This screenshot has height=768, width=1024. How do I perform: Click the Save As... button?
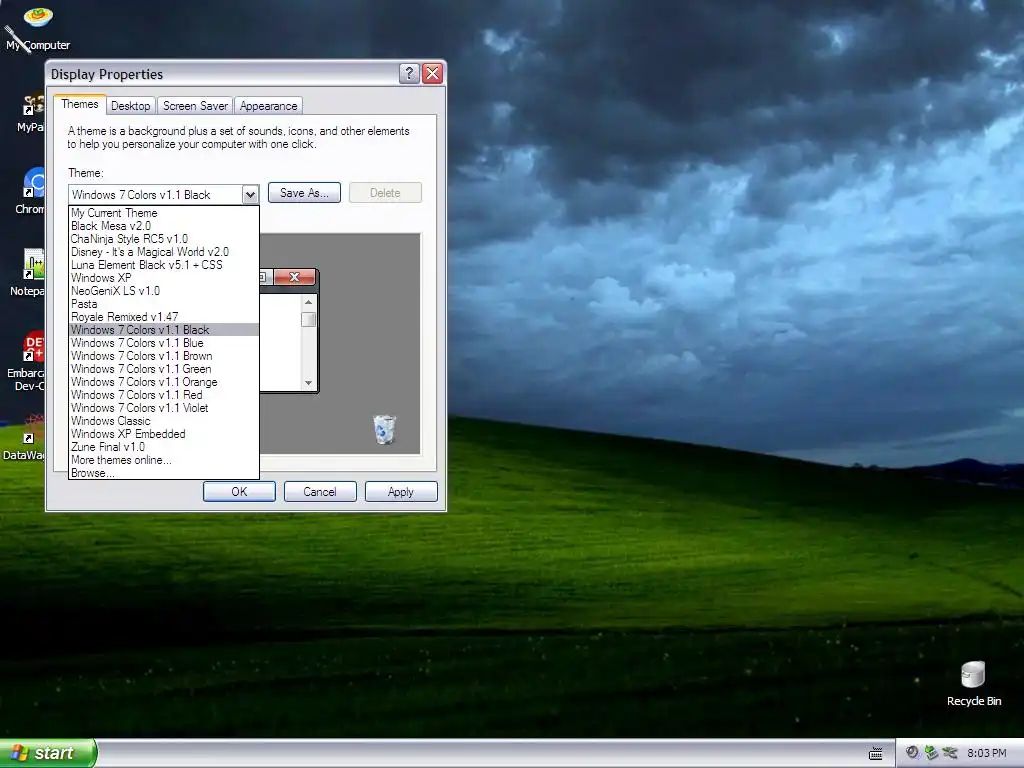[x=304, y=193]
